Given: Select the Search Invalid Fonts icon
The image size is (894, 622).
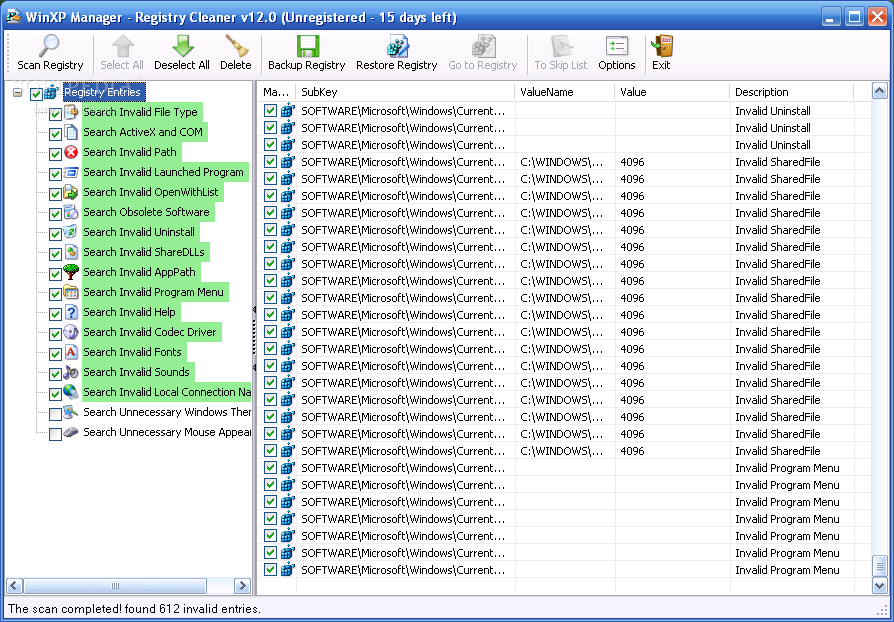Looking at the screenshot, I should 71,352.
